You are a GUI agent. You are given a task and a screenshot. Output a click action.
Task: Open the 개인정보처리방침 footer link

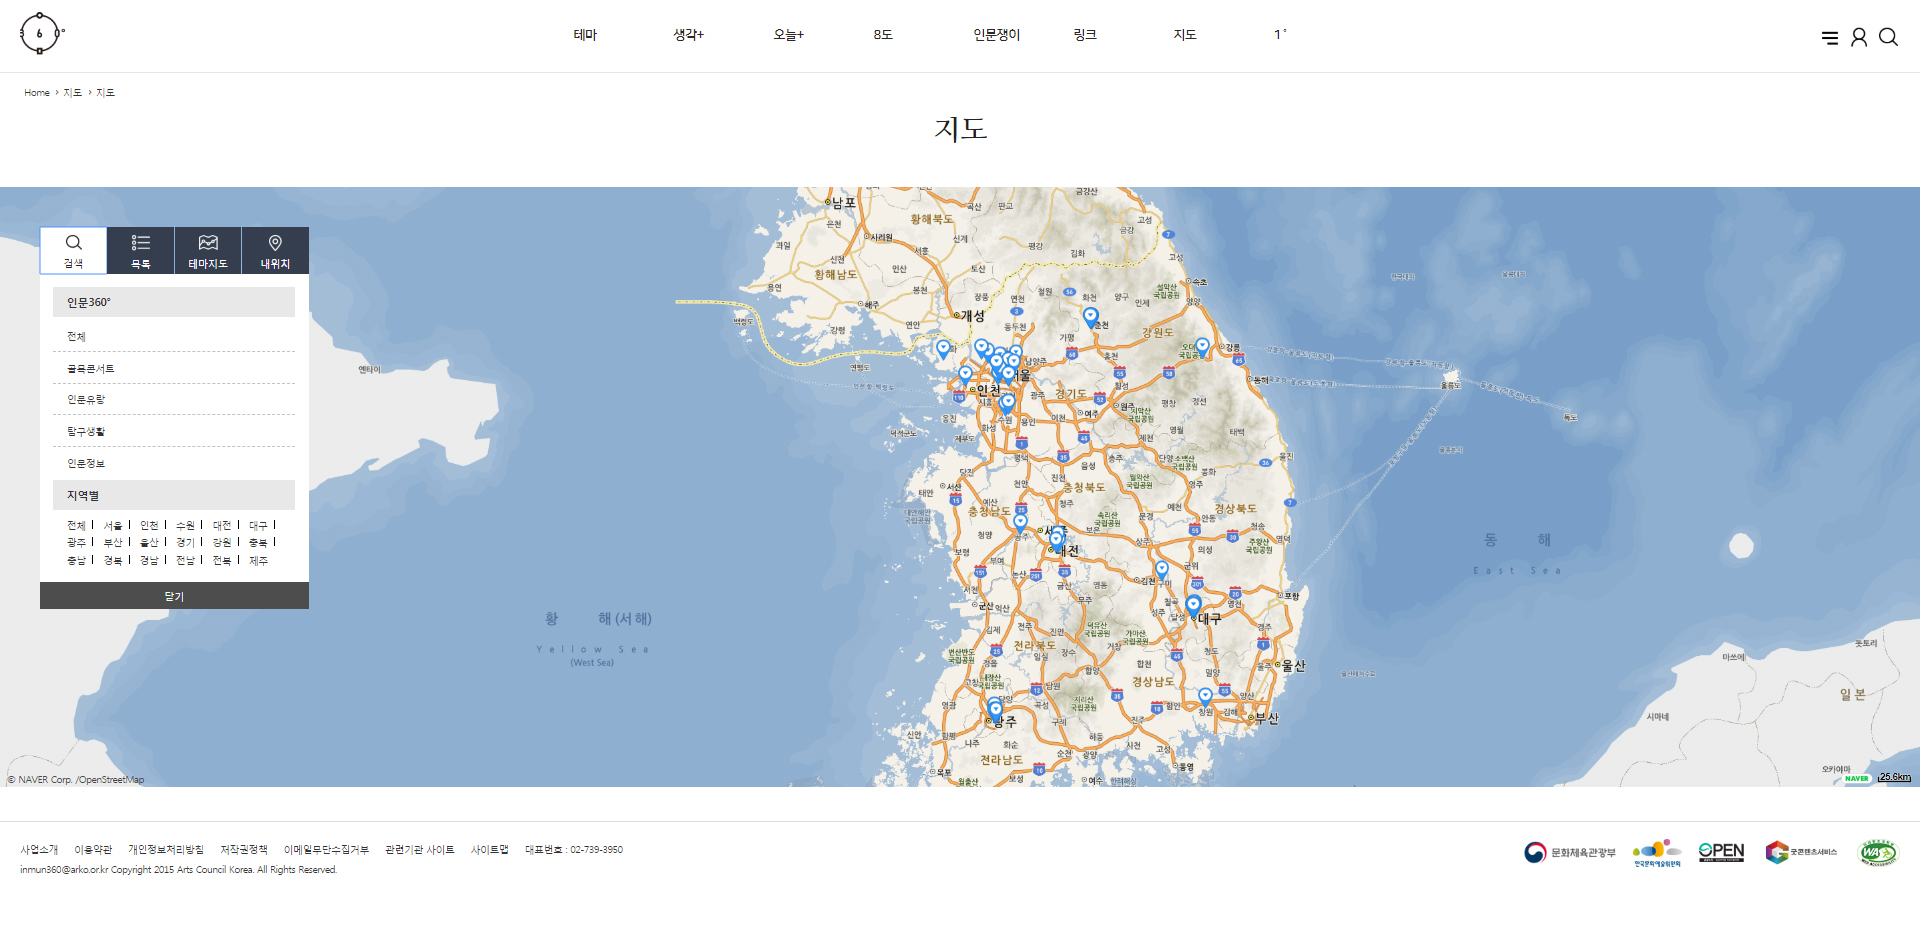[166, 850]
